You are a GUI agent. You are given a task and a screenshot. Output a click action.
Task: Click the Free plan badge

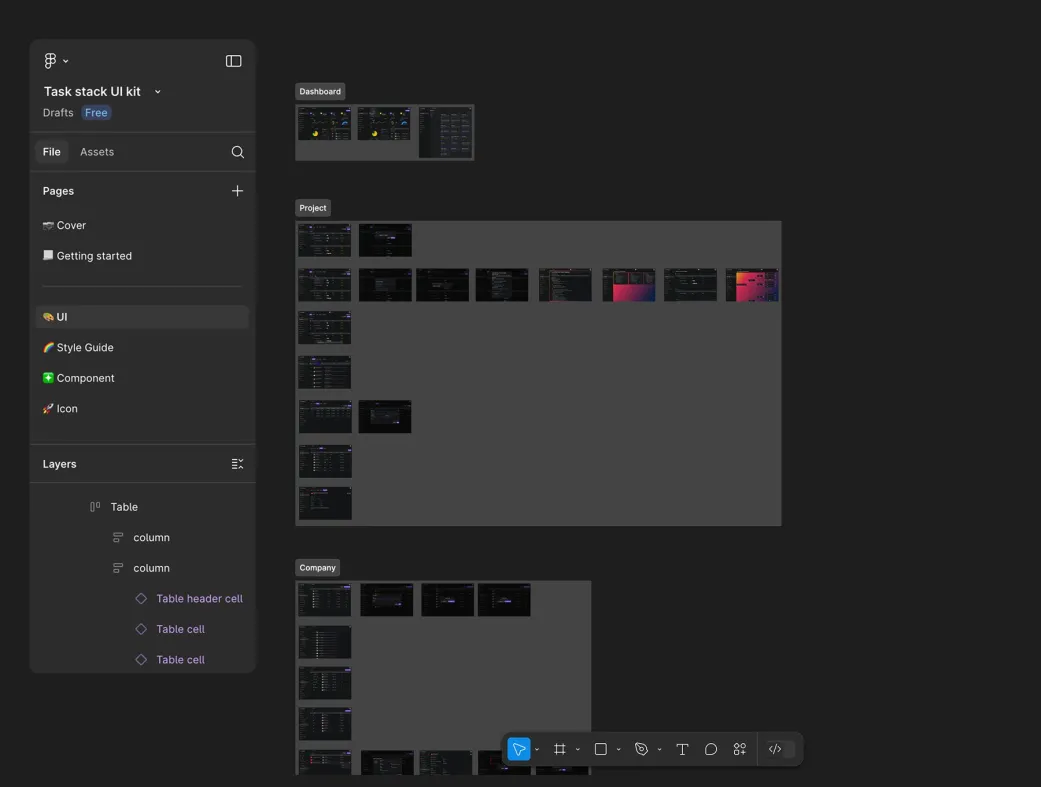(x=96, y=113)
